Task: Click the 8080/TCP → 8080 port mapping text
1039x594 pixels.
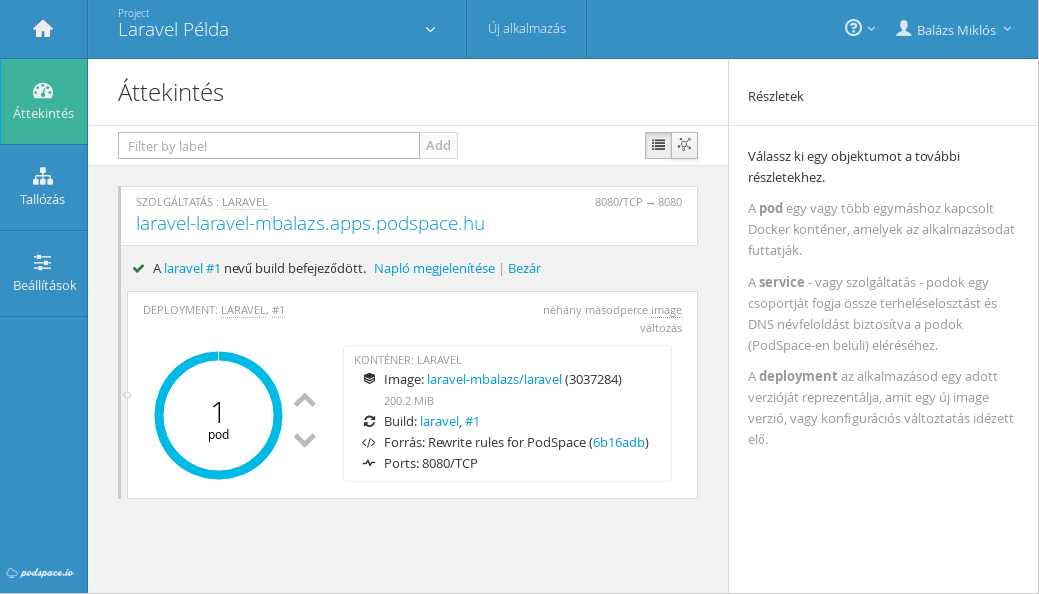Action: (638, 202)
